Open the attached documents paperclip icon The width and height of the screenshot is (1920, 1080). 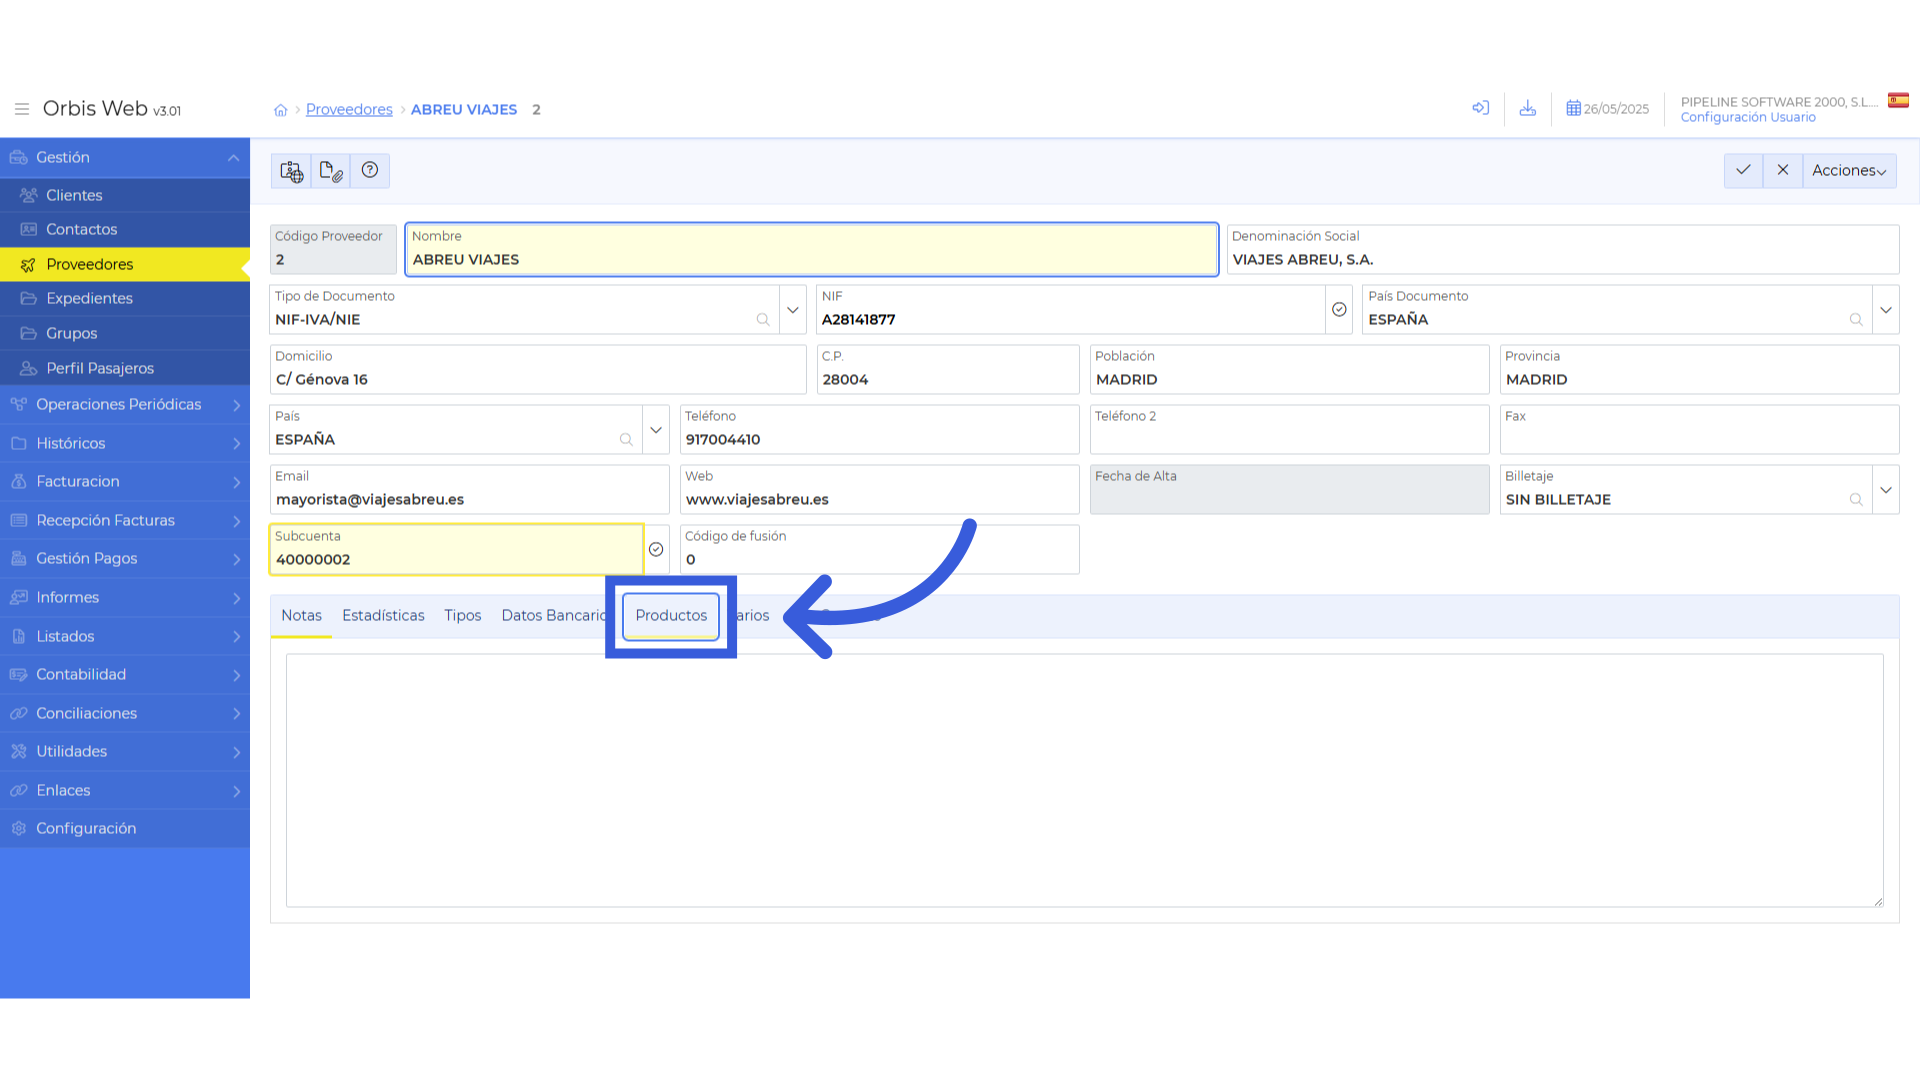331,171
